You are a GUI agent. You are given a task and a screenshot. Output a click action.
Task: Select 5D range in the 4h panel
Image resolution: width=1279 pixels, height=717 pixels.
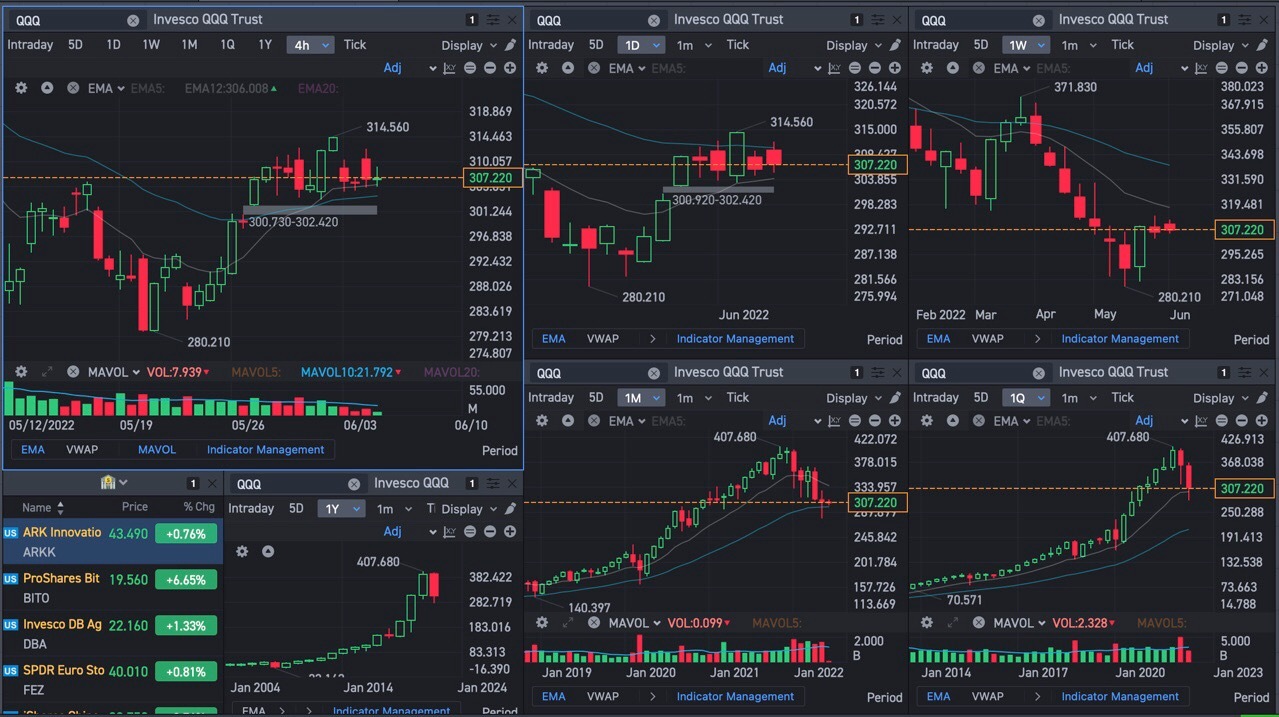pyautogui.click(x=75, y=45)
